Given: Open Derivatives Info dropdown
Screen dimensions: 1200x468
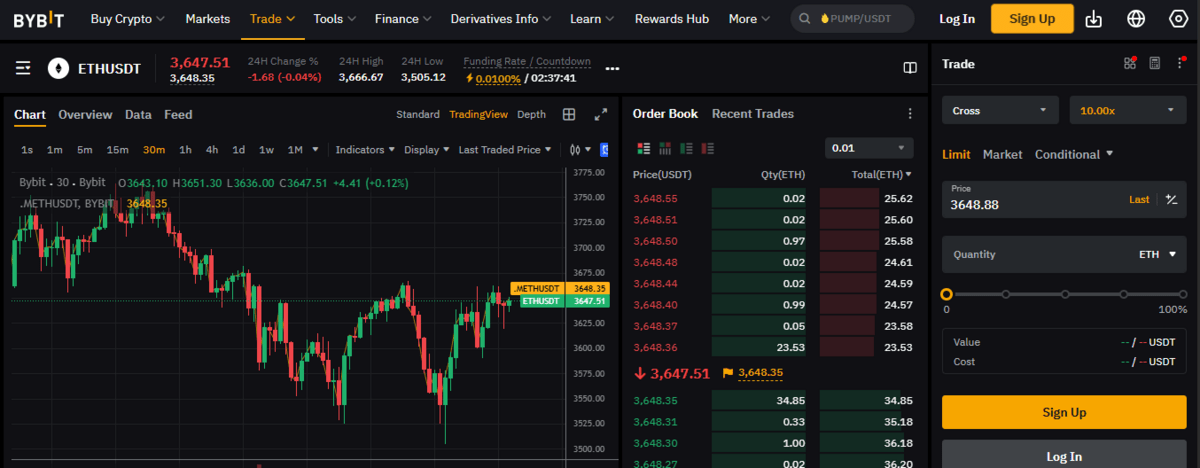Looking at the screenshot, I should pos(501,19).
